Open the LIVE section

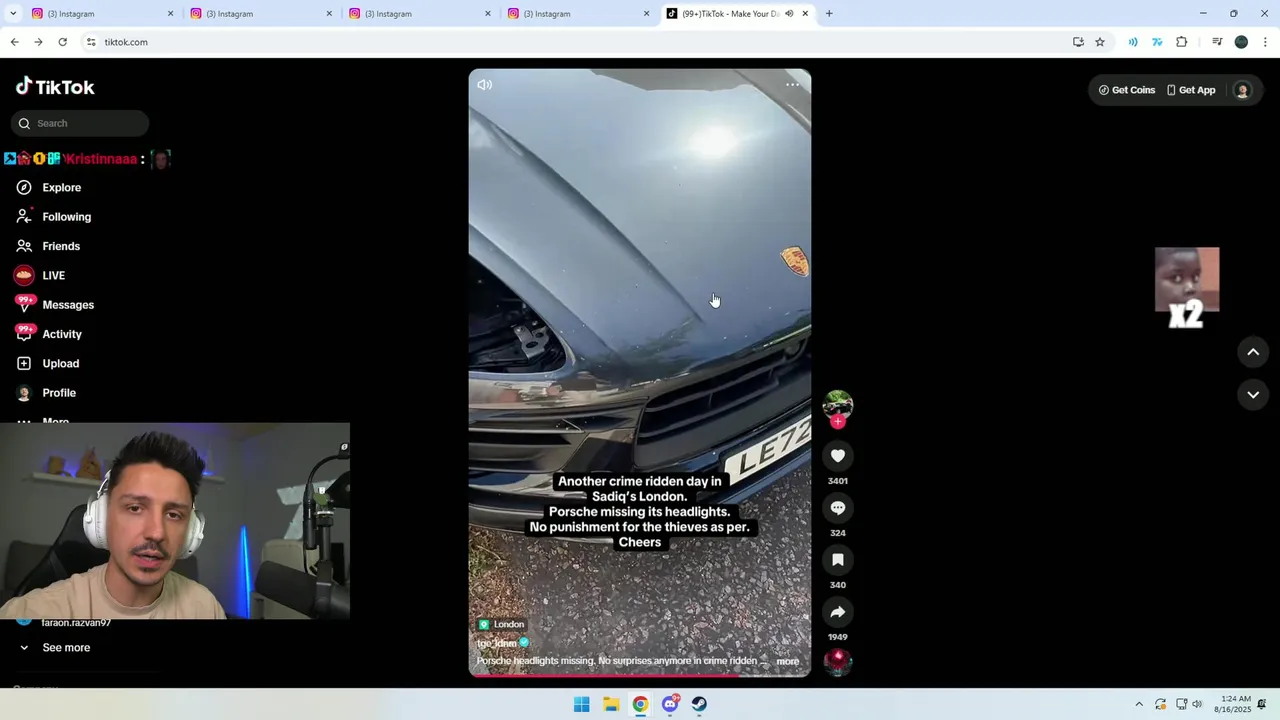coord(53,275)
